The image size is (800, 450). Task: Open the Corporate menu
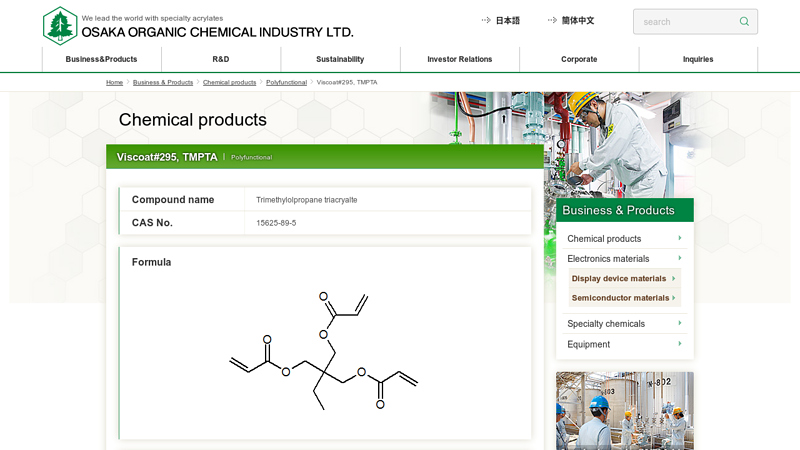pyautogui.click(x=579, y=59)
